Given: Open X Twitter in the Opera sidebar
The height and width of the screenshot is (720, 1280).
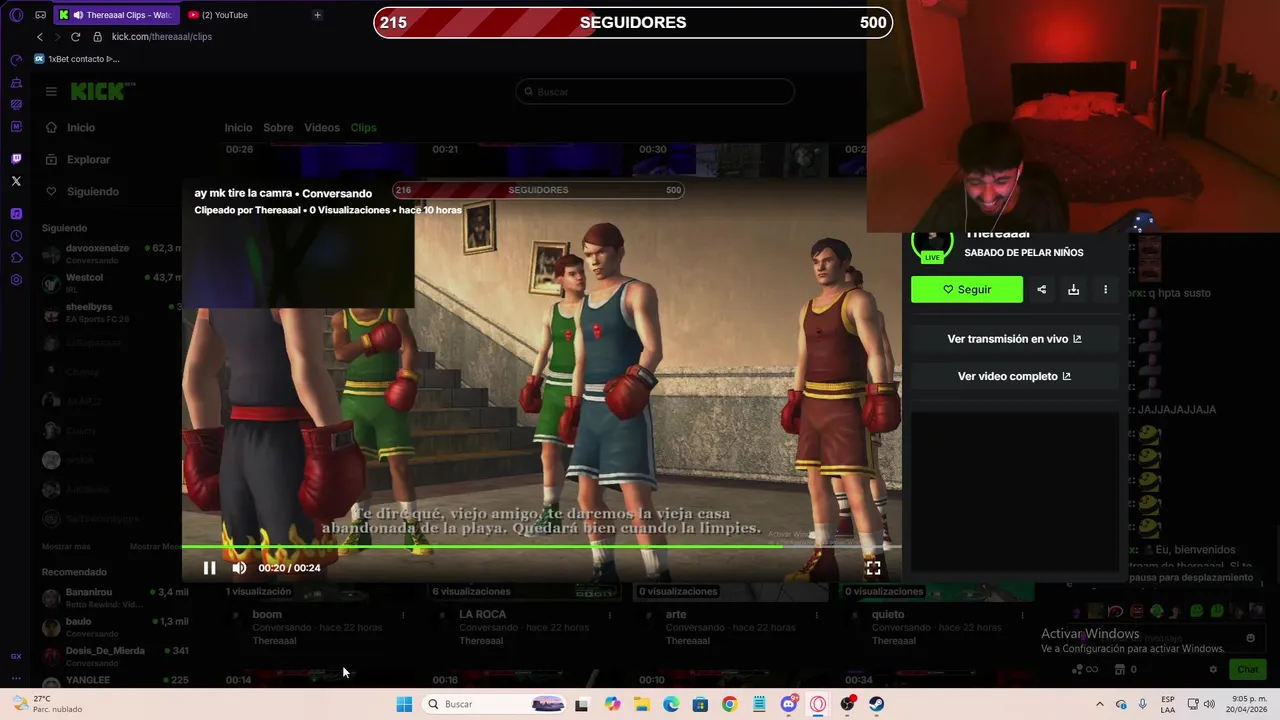Looking at the screenshot, I should coord(16,181).
